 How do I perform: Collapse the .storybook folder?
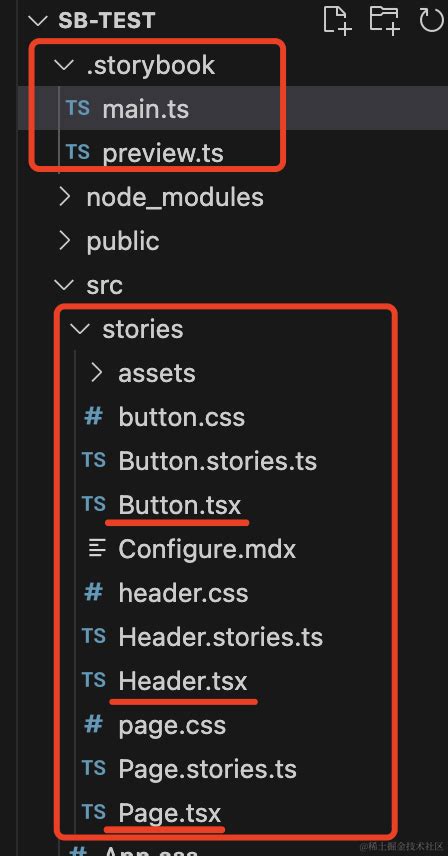tap(64, 66)
